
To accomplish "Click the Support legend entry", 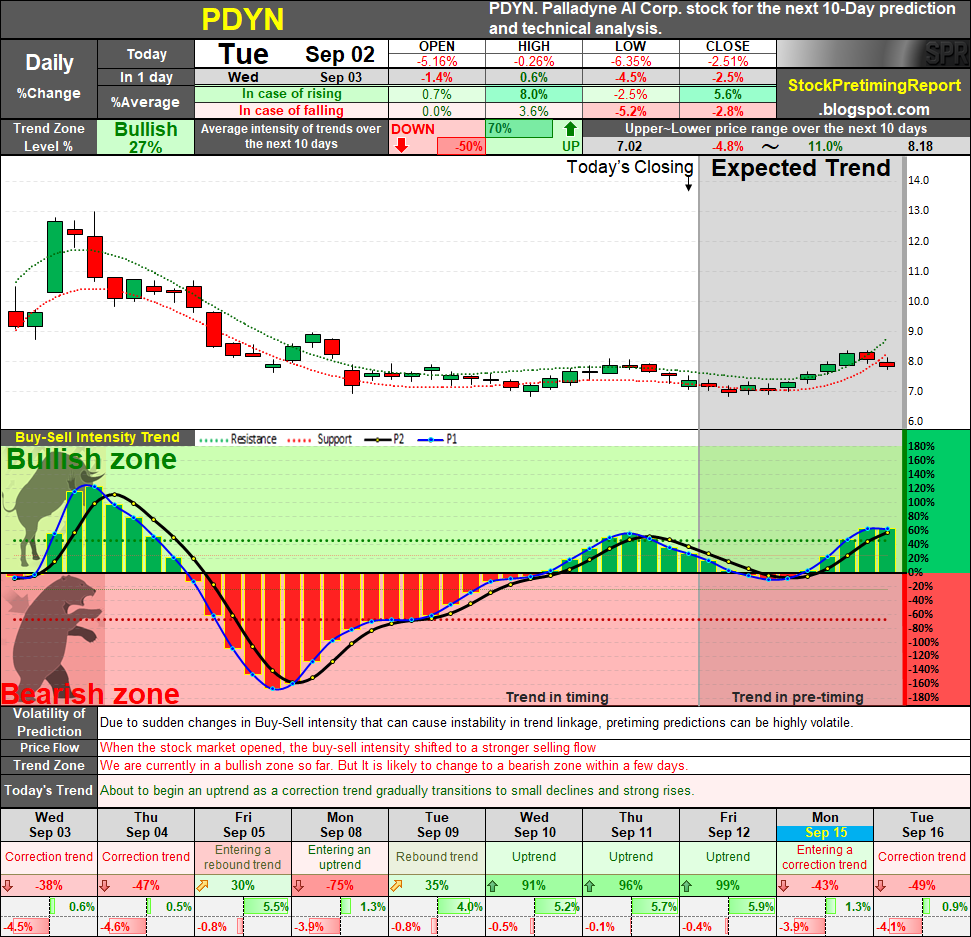I will pyautogui.click(x=320, y=439).
